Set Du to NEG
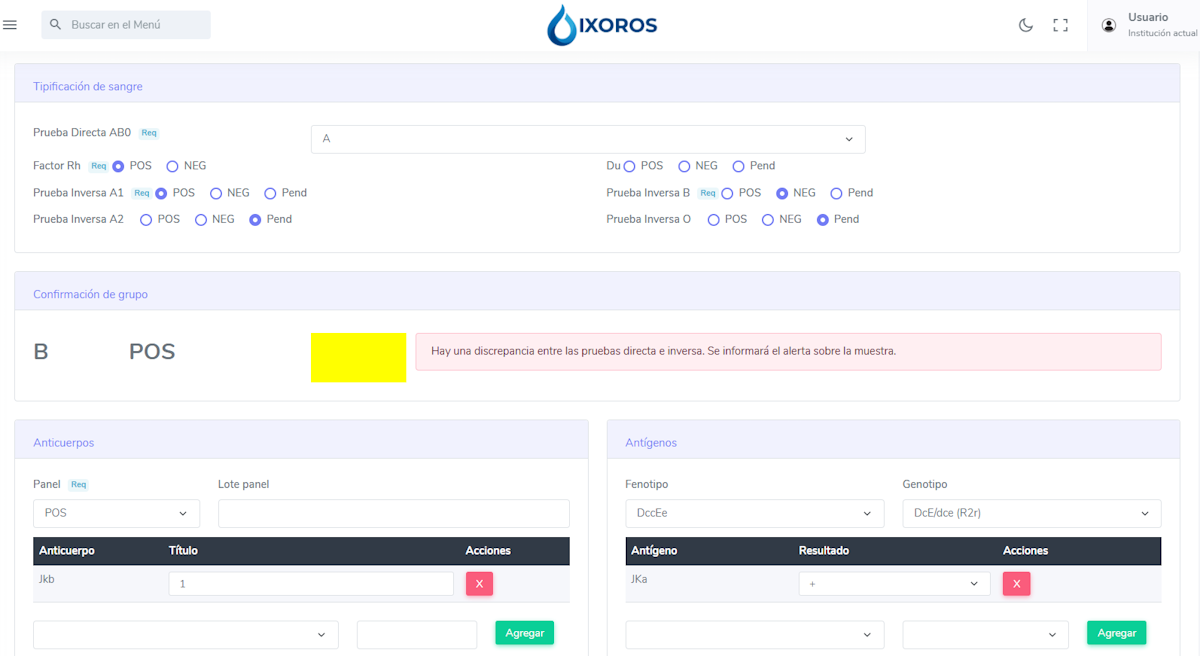The width and height of the screenshot is (1200, 656). point(684,166)
